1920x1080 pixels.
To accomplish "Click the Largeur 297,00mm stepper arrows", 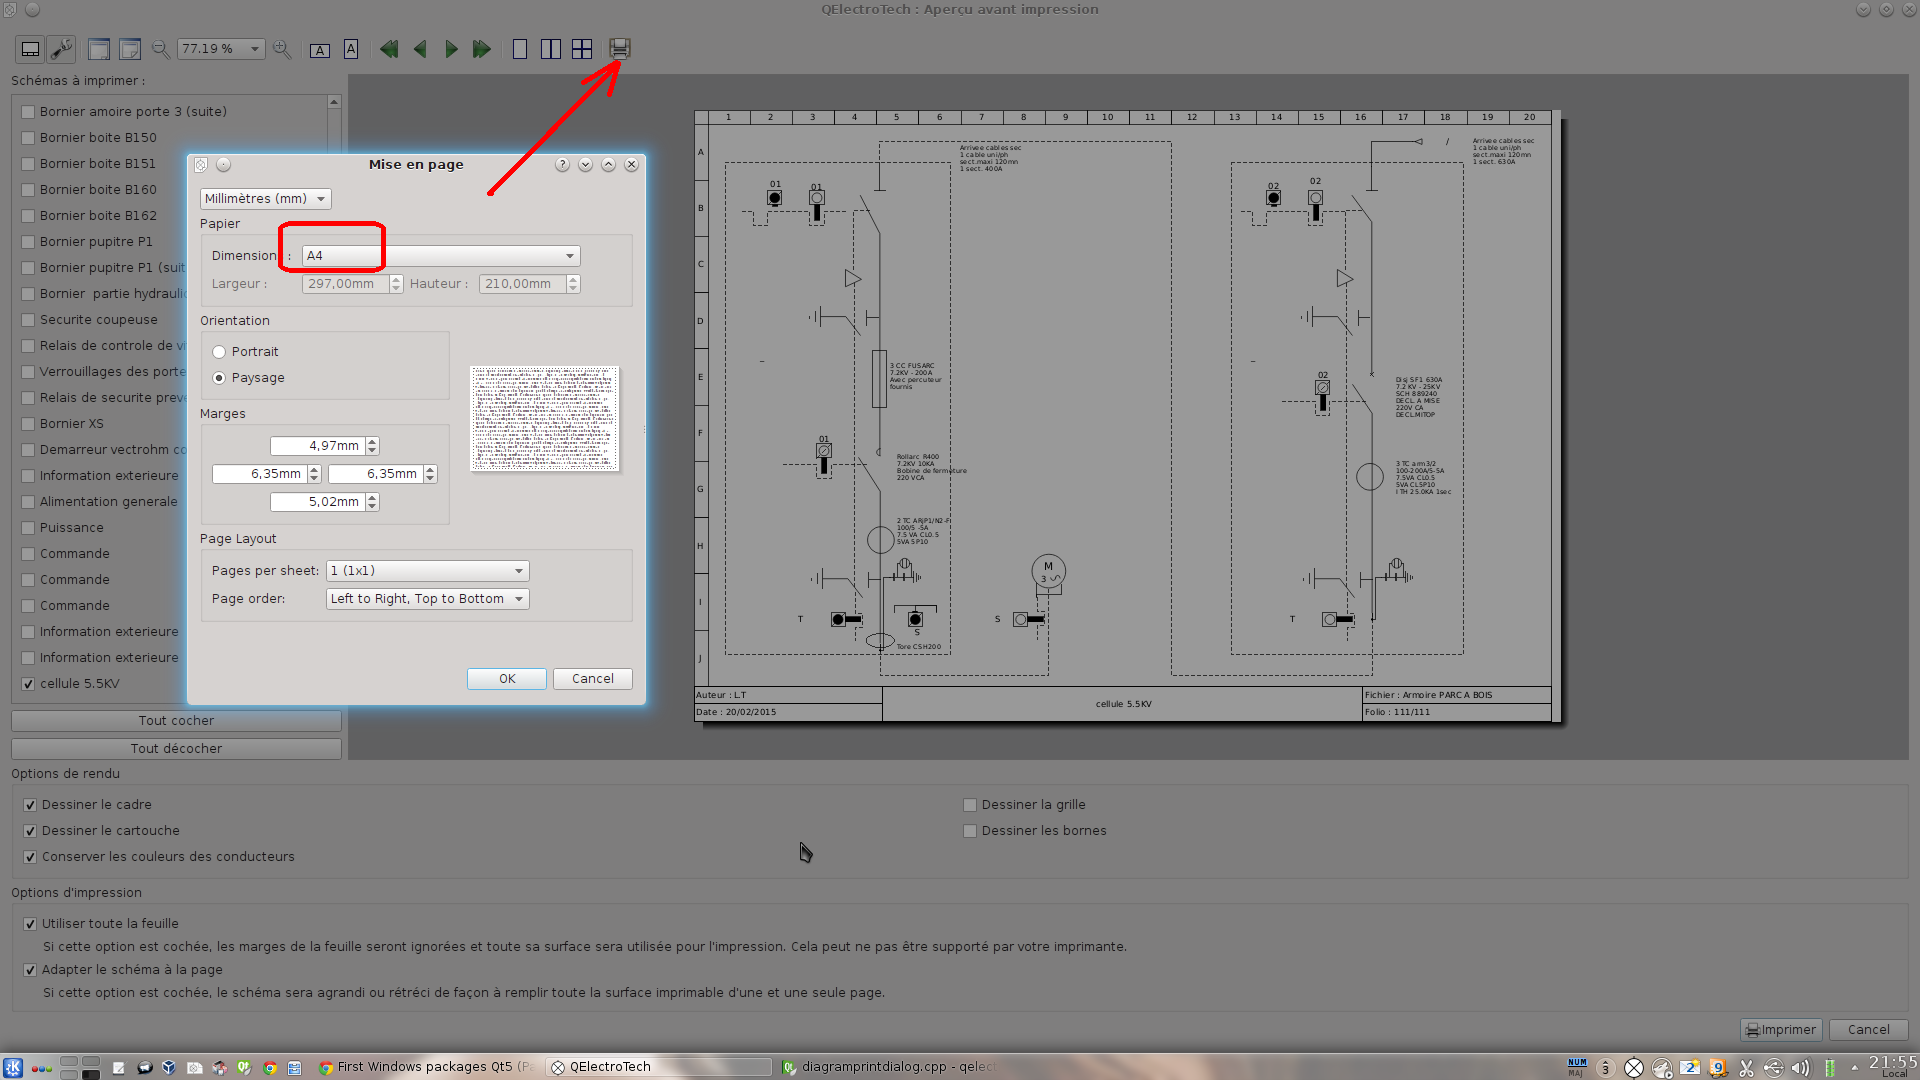I will pyautogui.click(x=396, y=284).
